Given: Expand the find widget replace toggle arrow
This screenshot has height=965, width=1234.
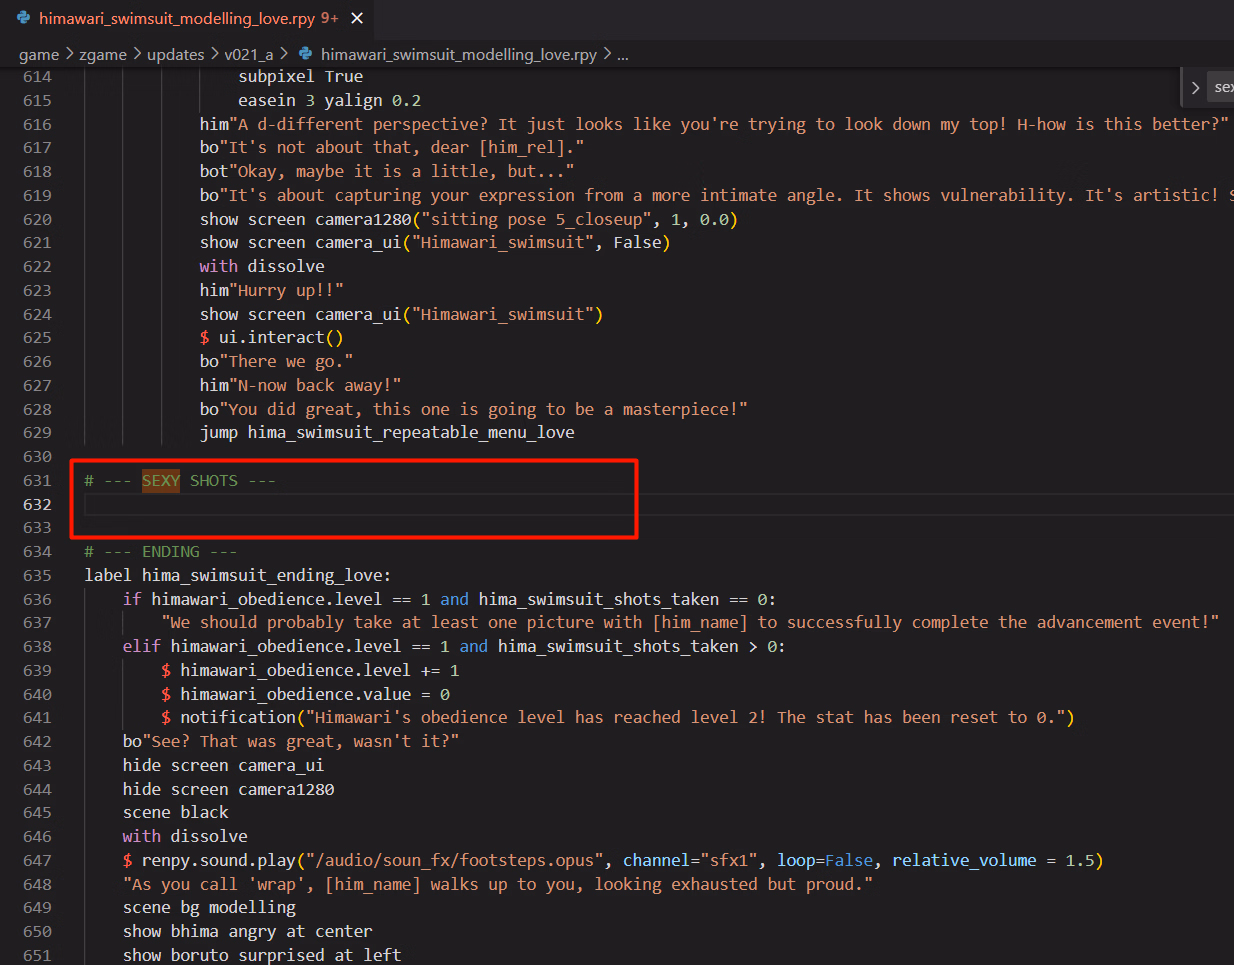Looking at the screenshot, I should pos(1195,88).
